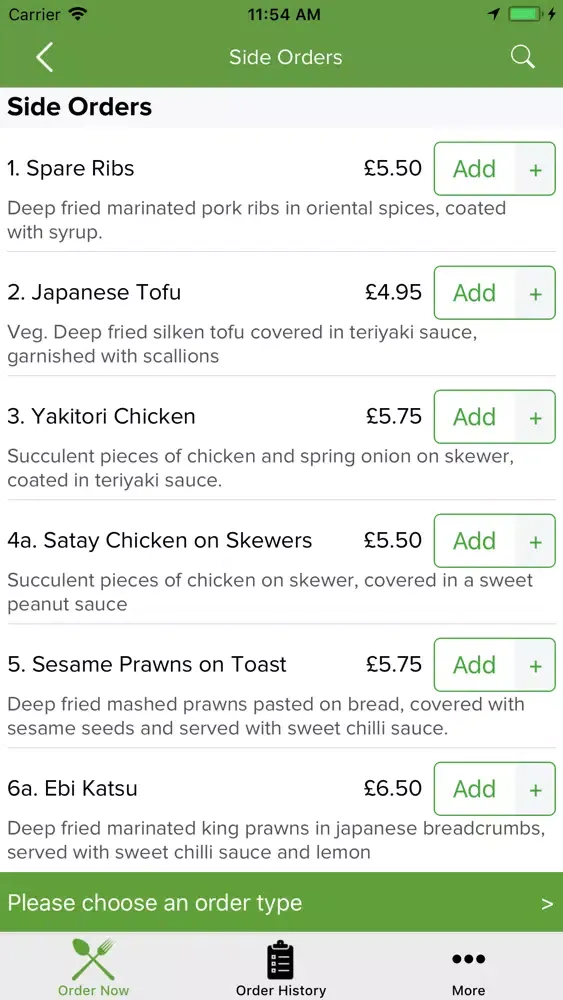Image resolution: width=563 pixels, height=1000 pixels.
Task: Open the More three-dots icon
Action: (469, 959)
